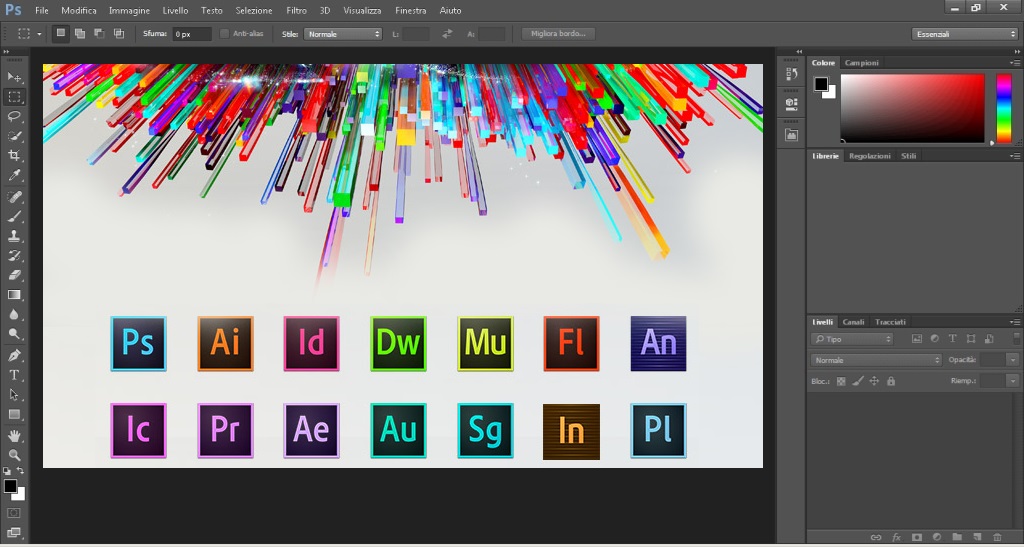The width and height of the screenshot is (1024, 547).
Task: Swap width and height icon in options bar
Action: point(447,34)
